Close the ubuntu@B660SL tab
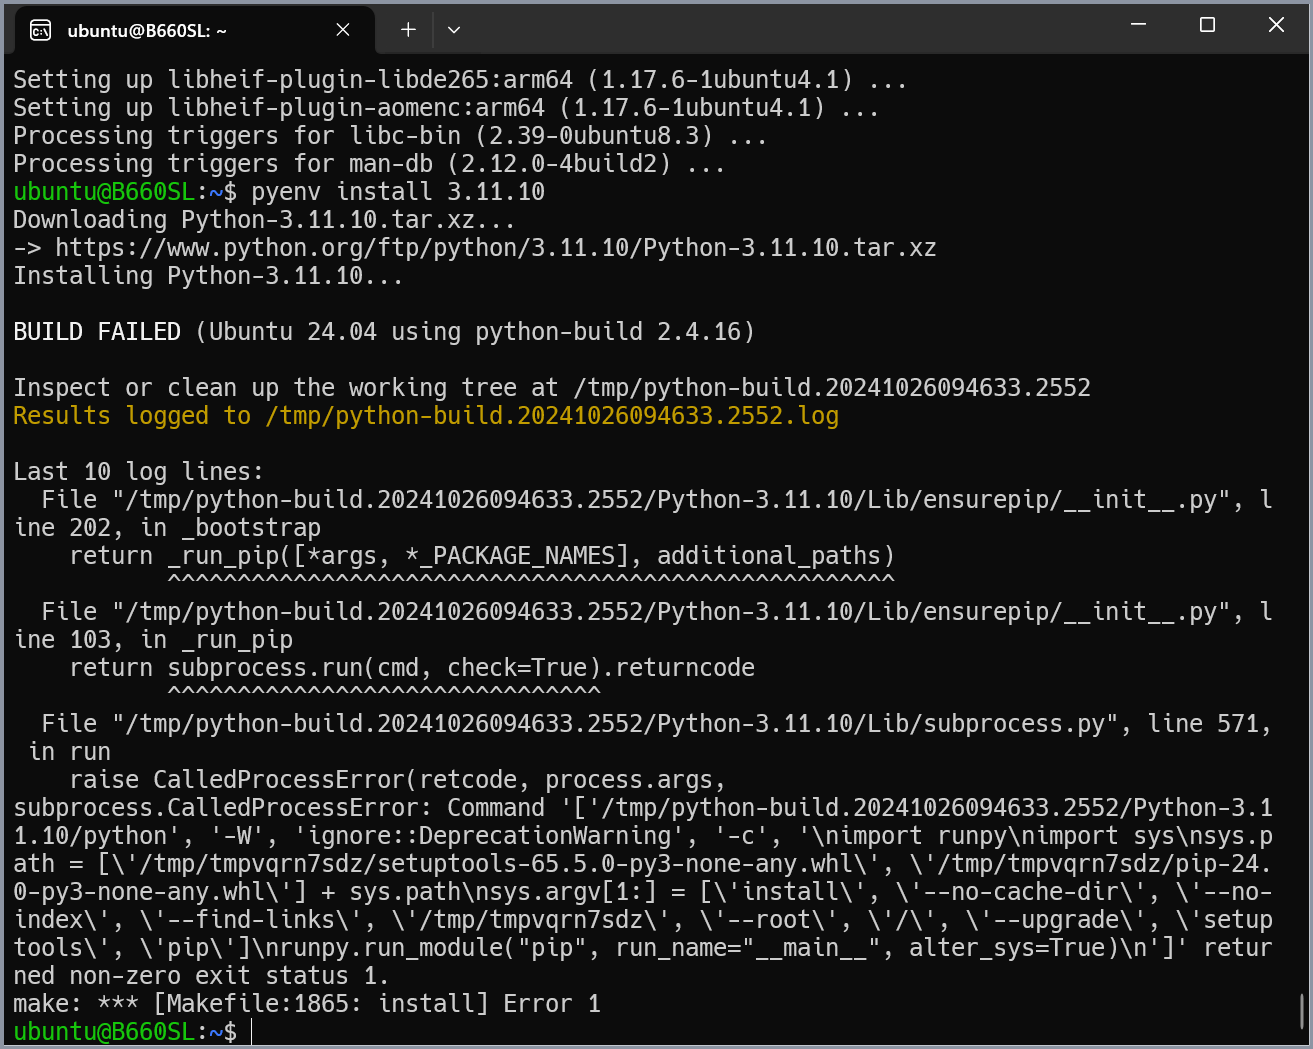Viewport: 1313px width, 1049px height. pyautogui.click(x=343, y=30)
